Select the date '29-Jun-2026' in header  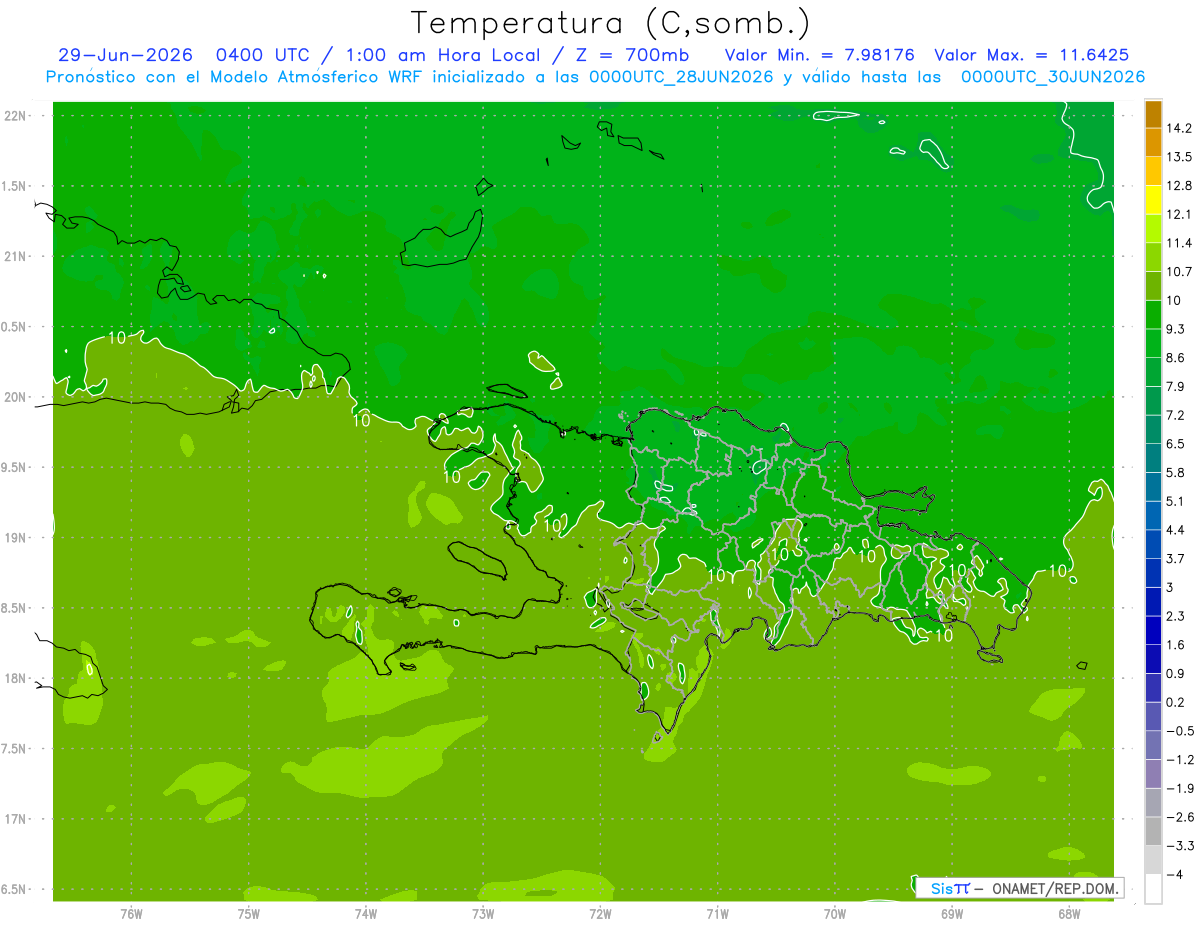(x=125, y=55)
